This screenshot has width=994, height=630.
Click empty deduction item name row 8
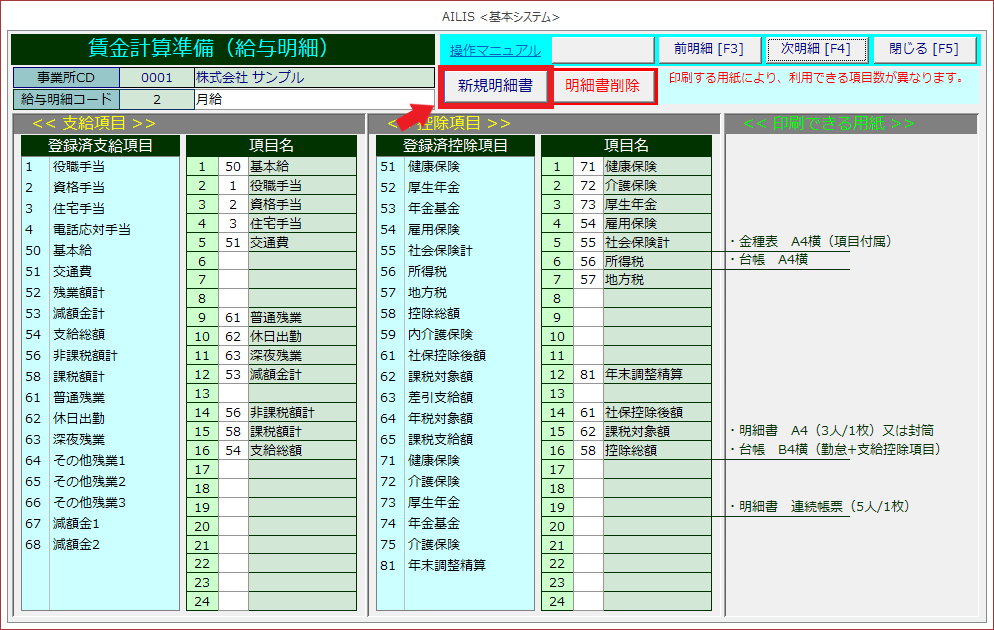pyautogui.click(x=656, y=299)
